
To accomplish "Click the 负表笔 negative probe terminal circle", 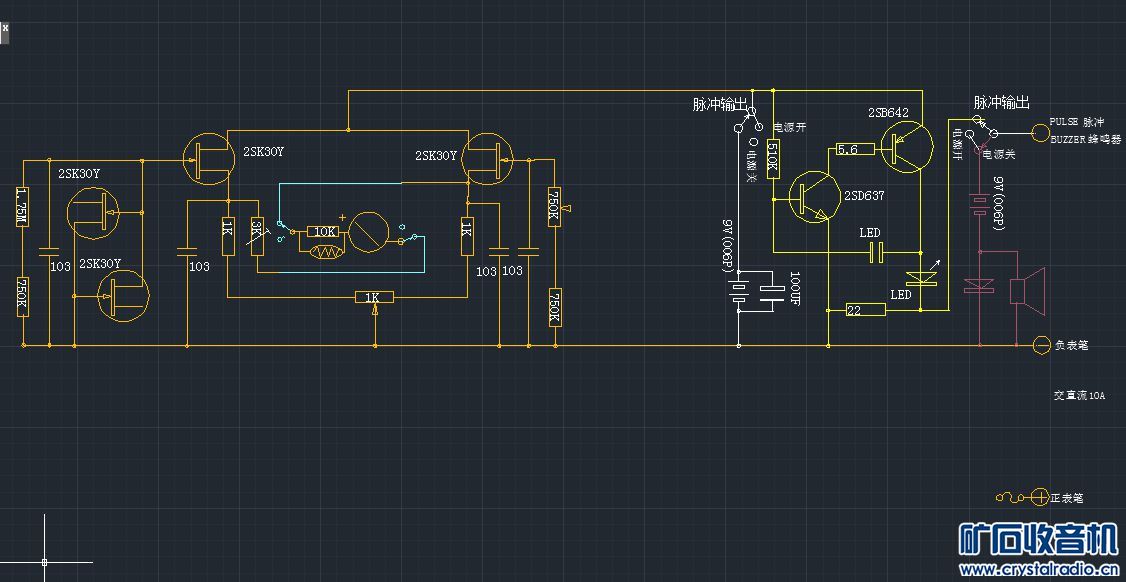I will (x=1042, y=346).
